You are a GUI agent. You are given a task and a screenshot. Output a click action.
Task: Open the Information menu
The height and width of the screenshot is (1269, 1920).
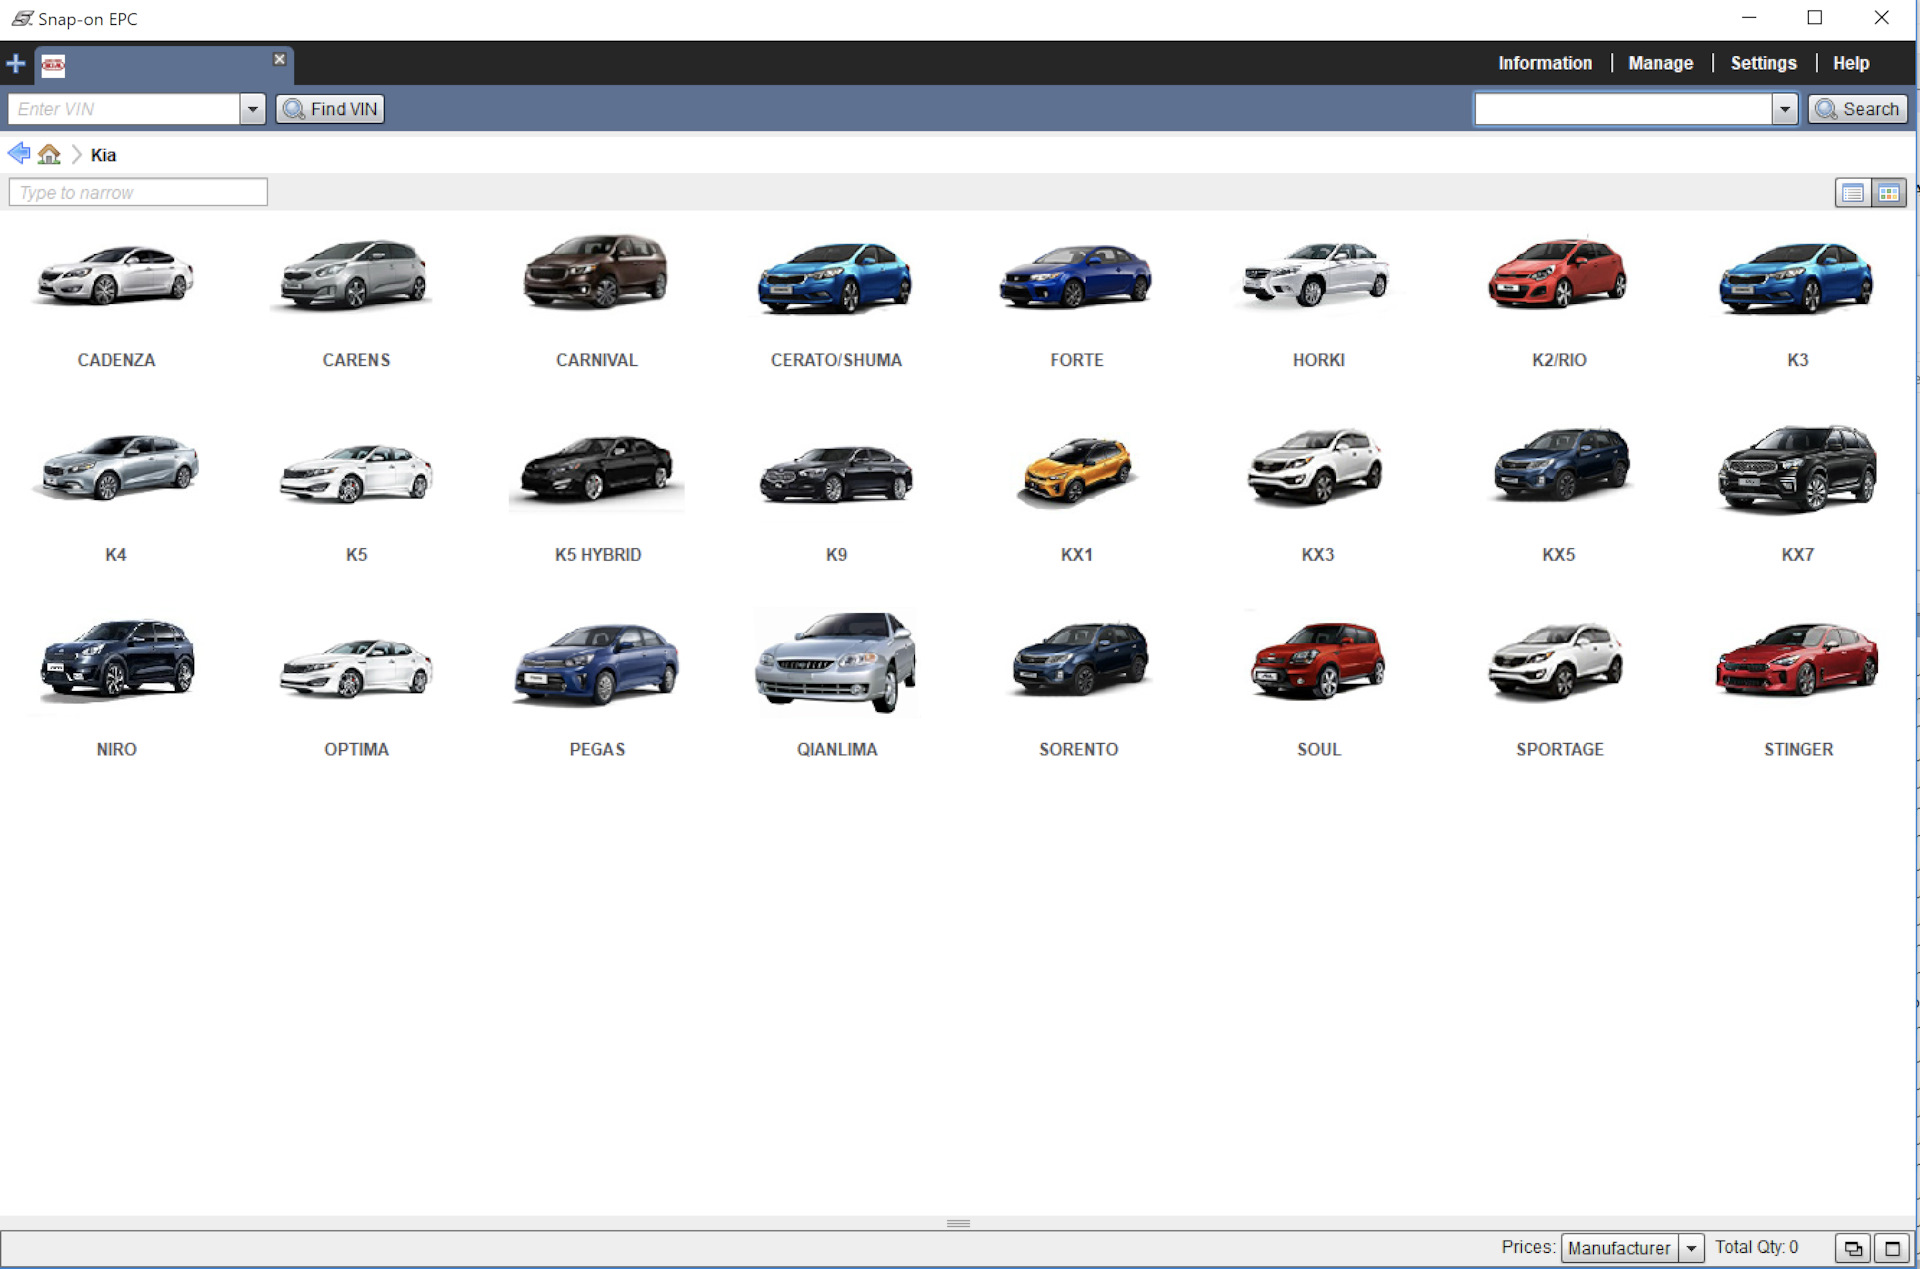click(x=1544, y=63)
